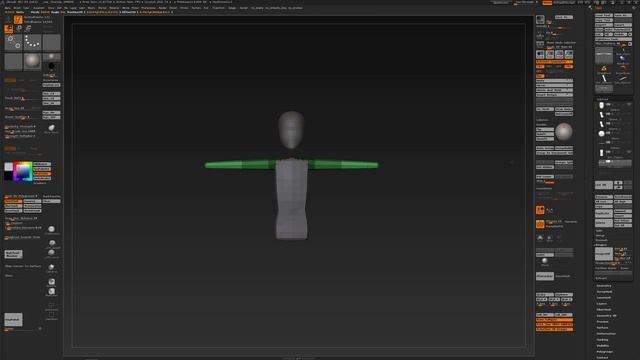Switch to the Move transform icon

point(18,29)
